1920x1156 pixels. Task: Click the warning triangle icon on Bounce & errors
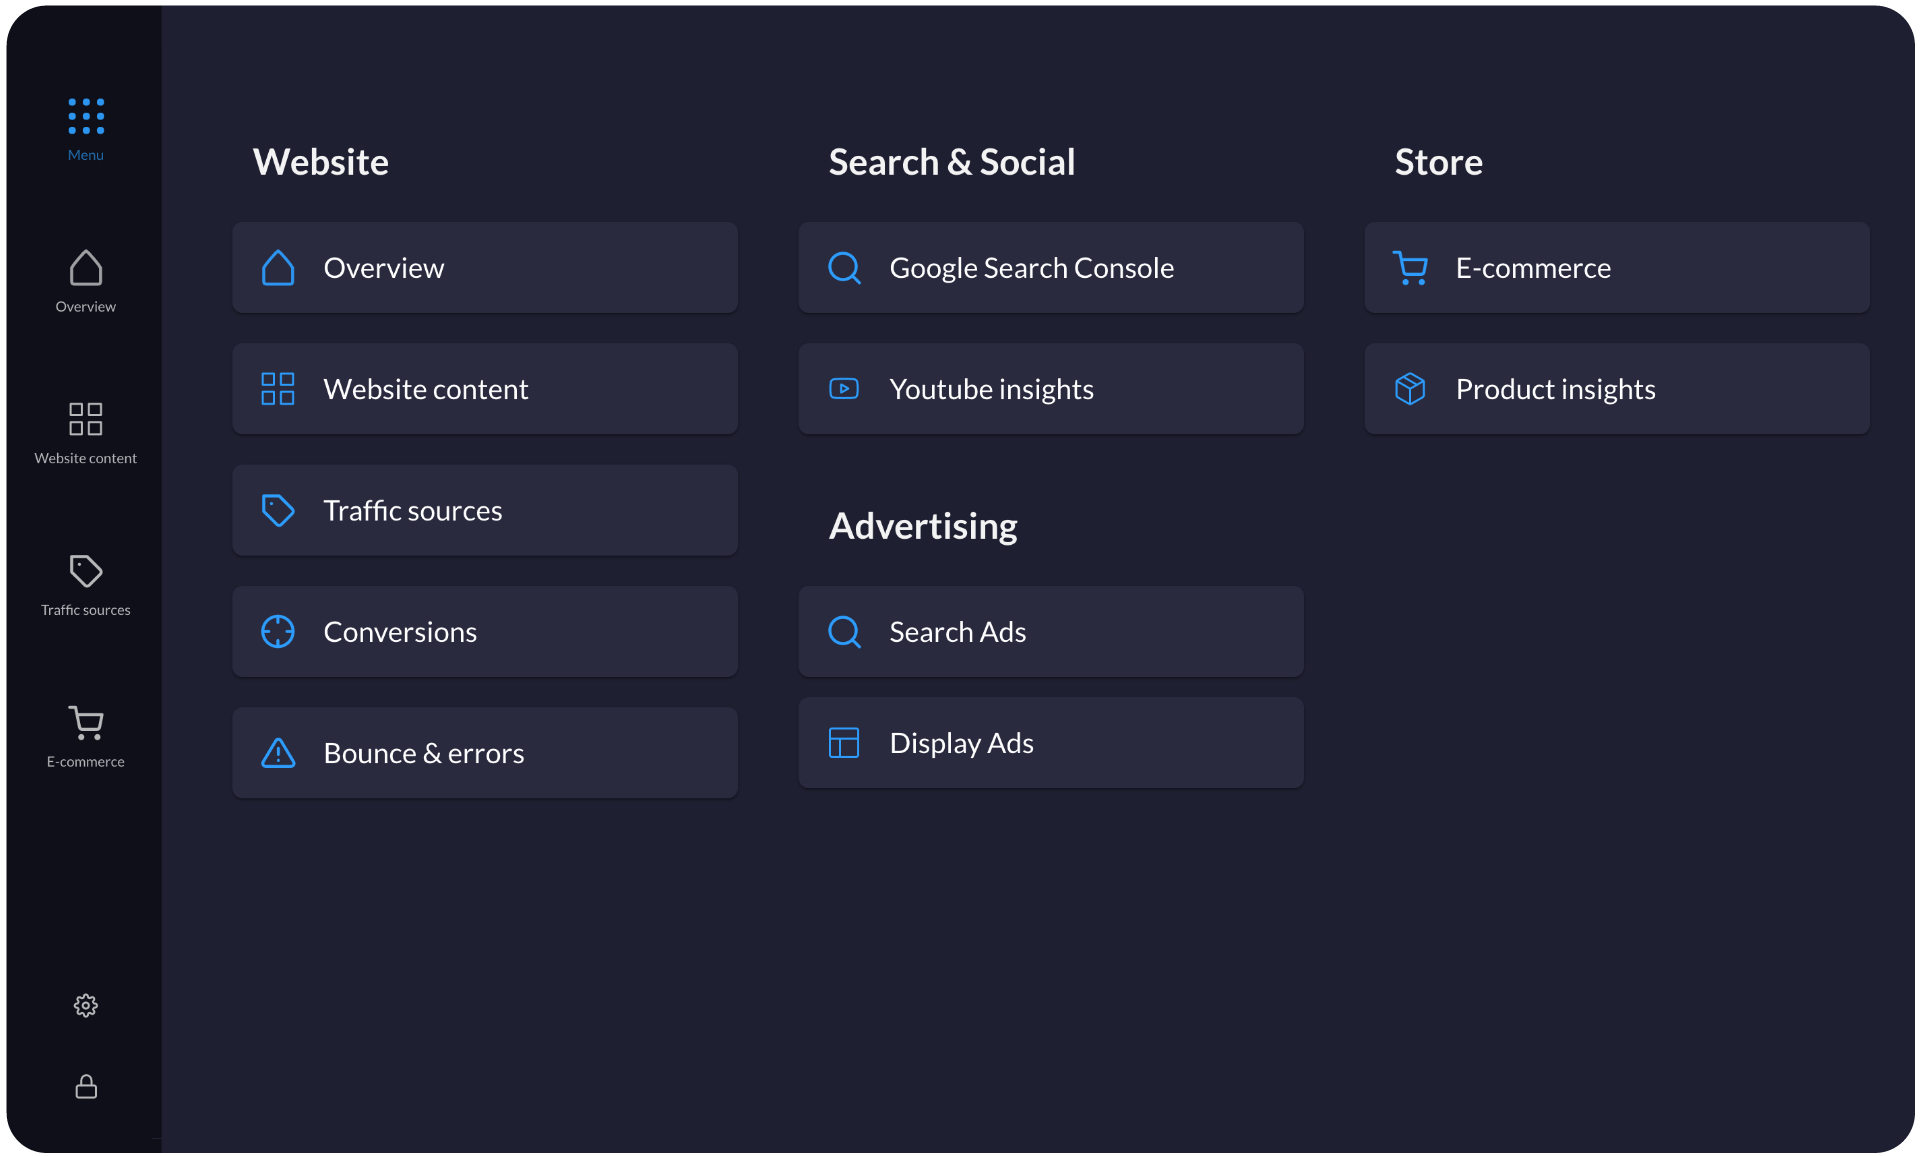(x=277, y=753)
